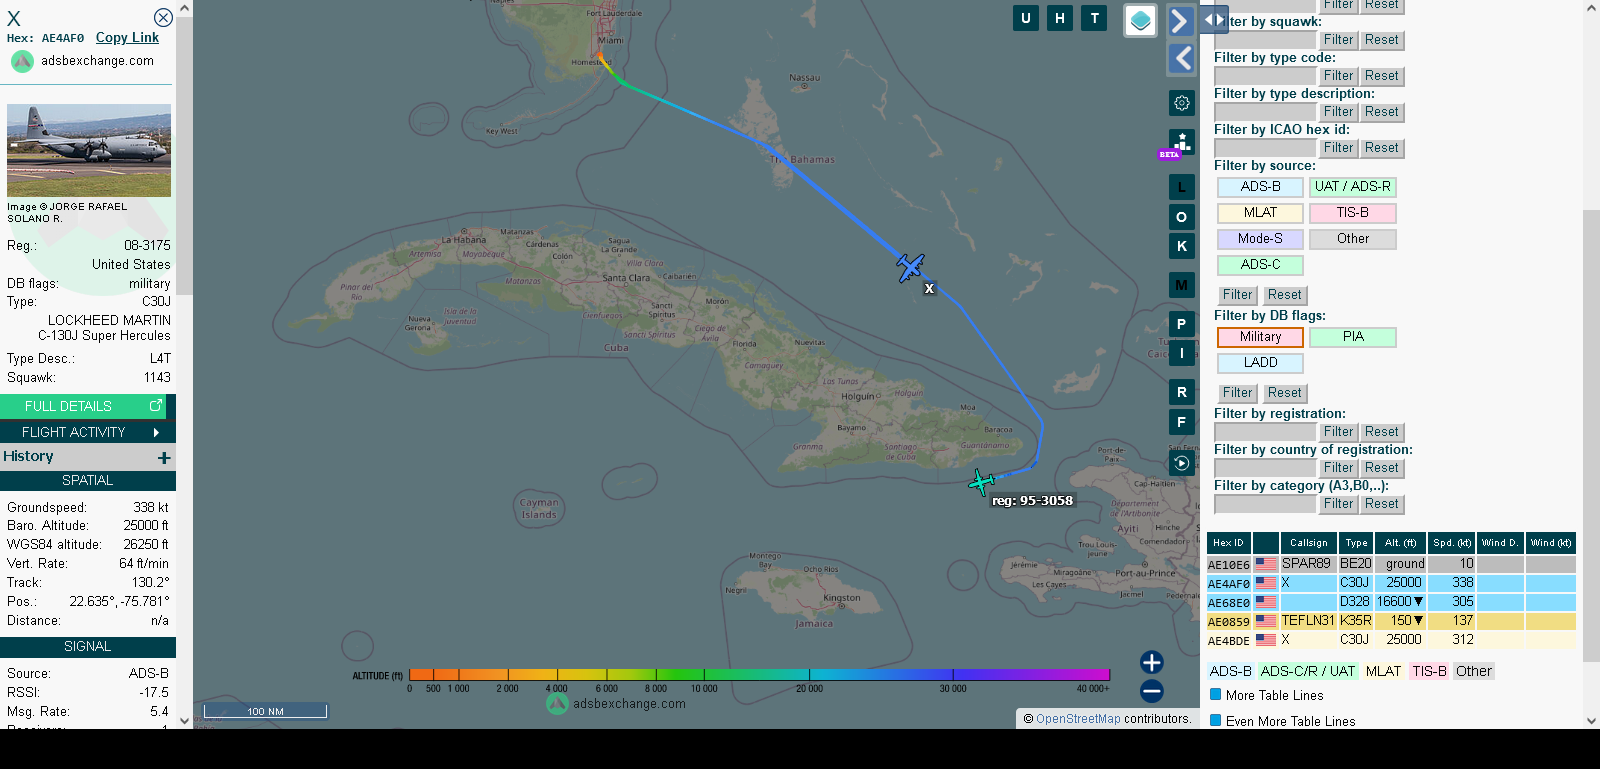Viewport: 1600px width, 769px height.
Task: Collapse the SIGNAL section header
Action: (88, 647)
